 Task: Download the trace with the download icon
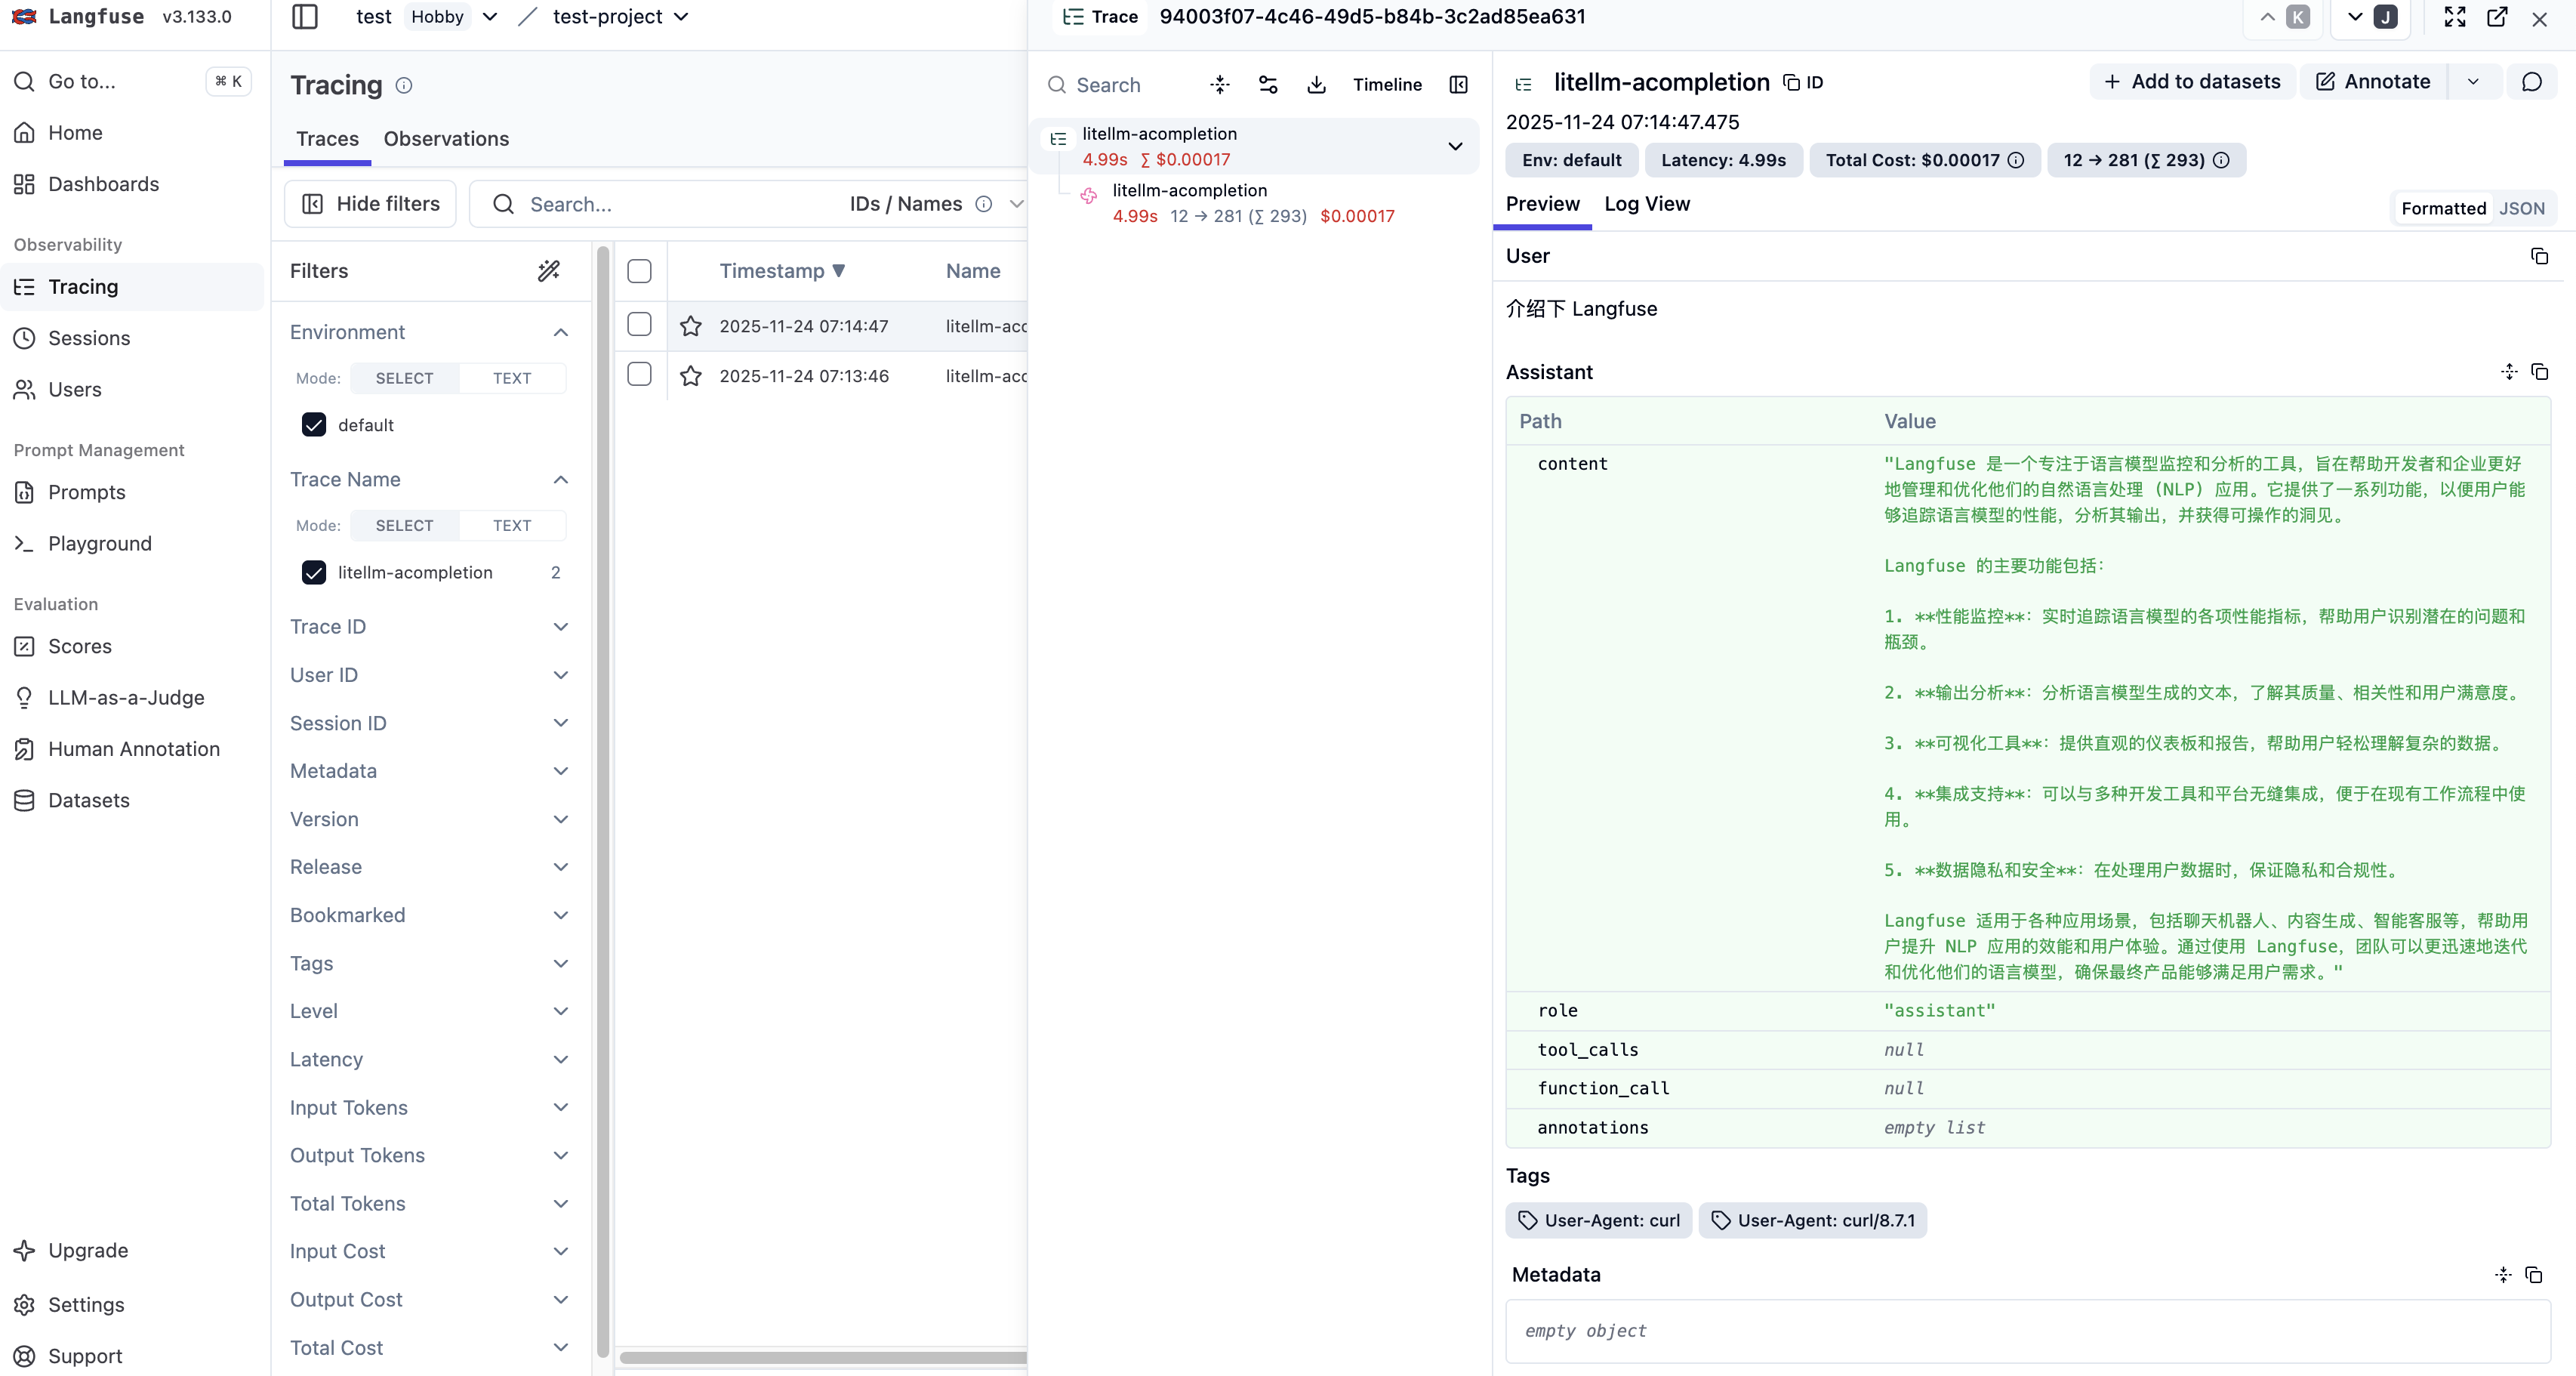(x=1316, y=85)
